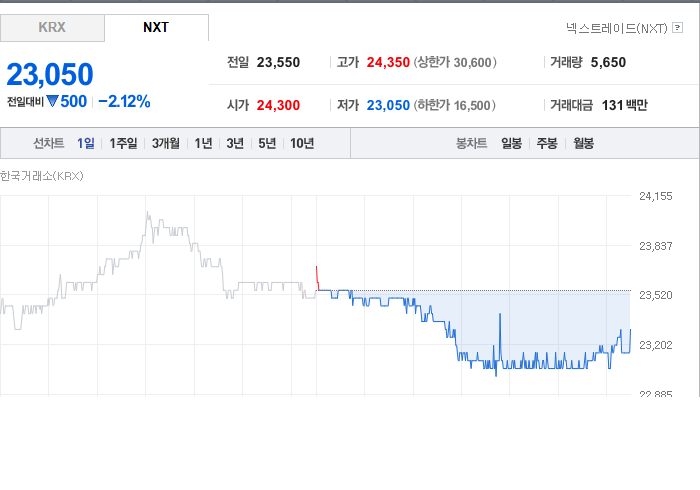The image size is (700, 490).
Task: Click the previous close value 23,550
Action: 278,62
